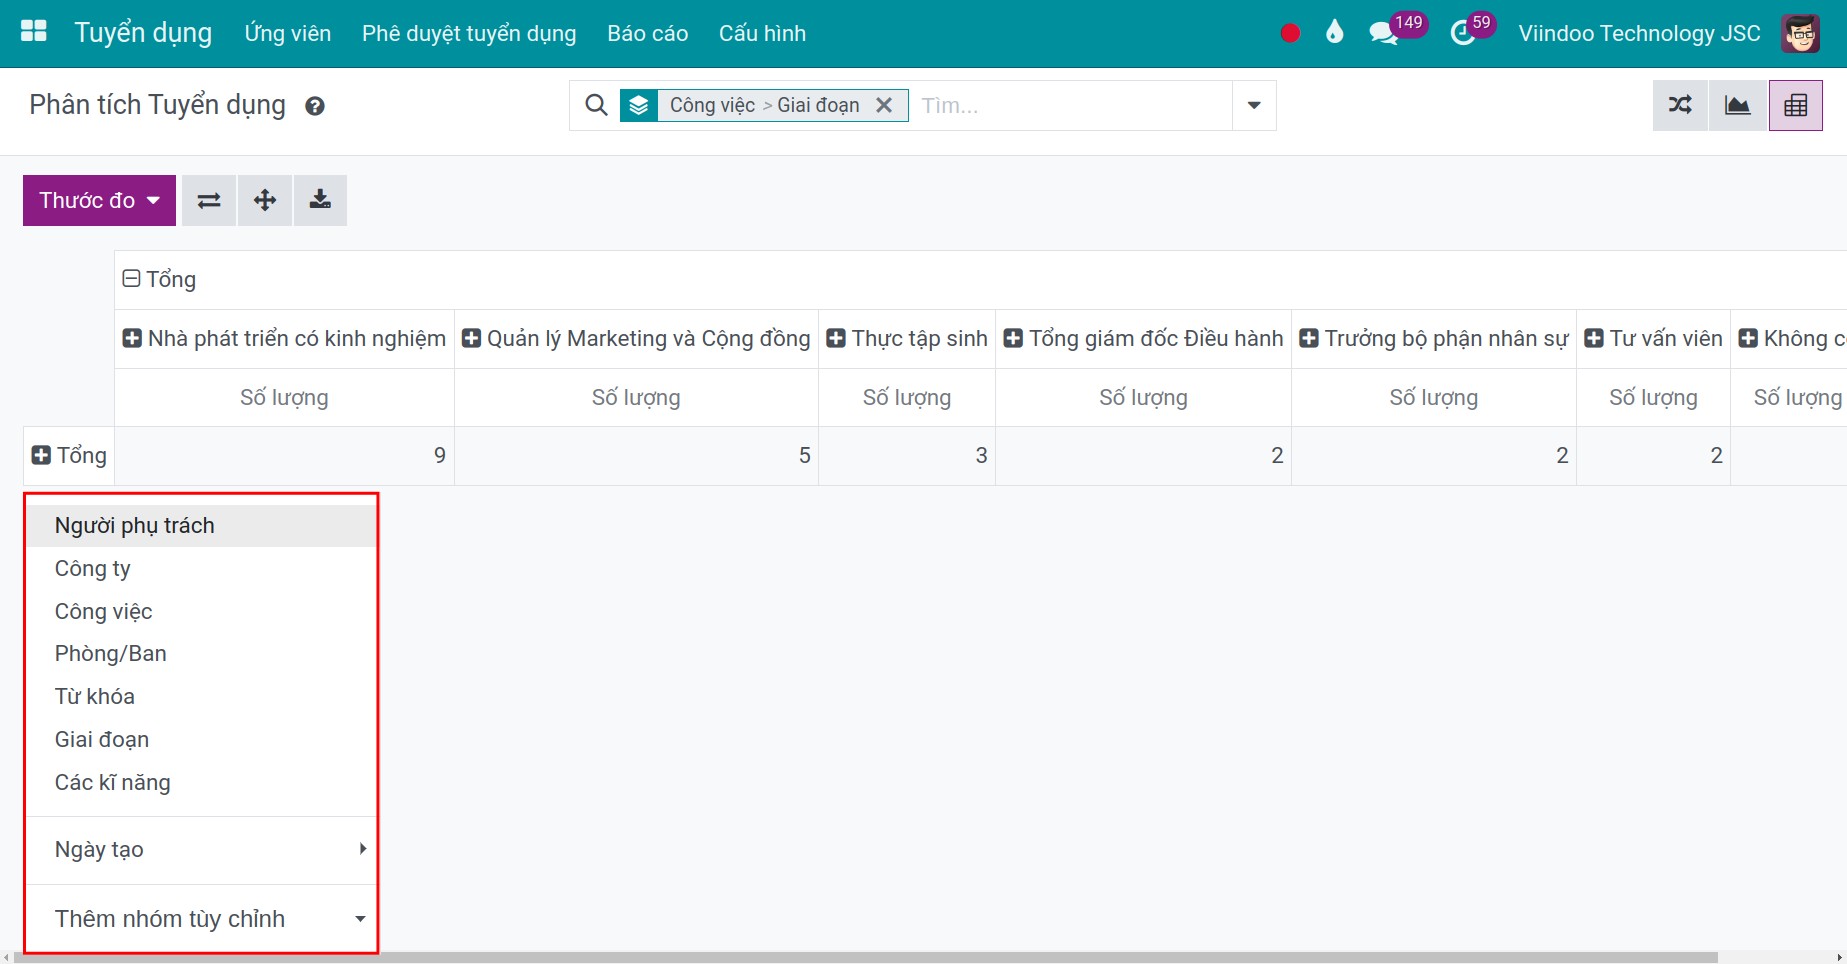Open Ngày tạo submenu
This screenshot has width=1847, height=964.
coord(201,849)
